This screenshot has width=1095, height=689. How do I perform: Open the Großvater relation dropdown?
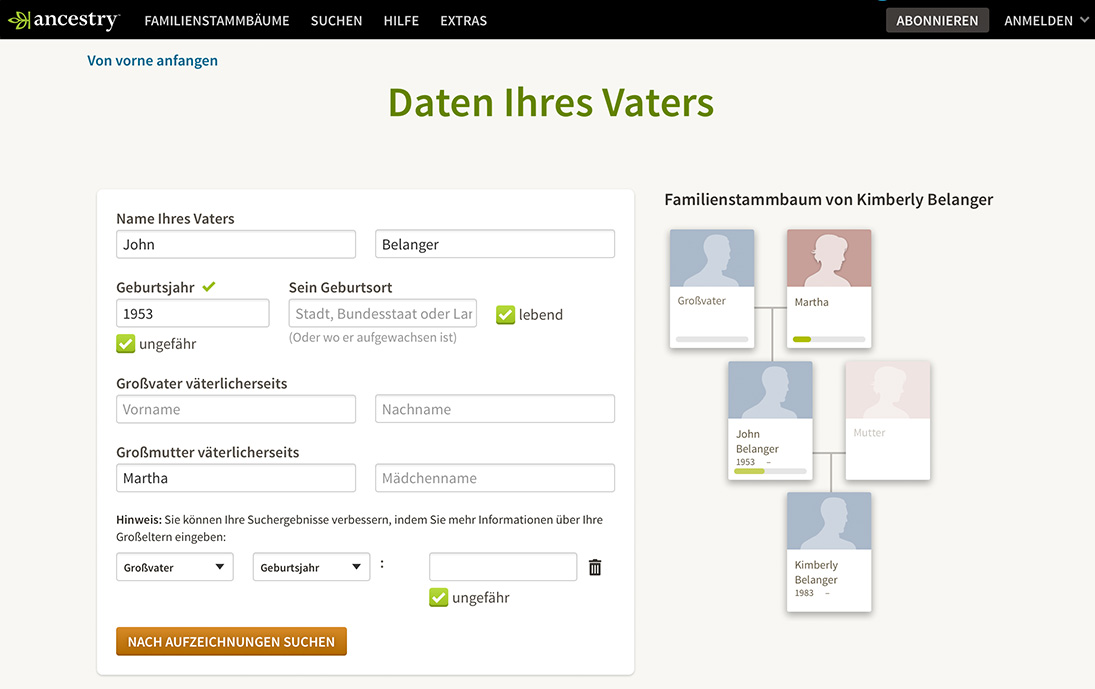174,567
